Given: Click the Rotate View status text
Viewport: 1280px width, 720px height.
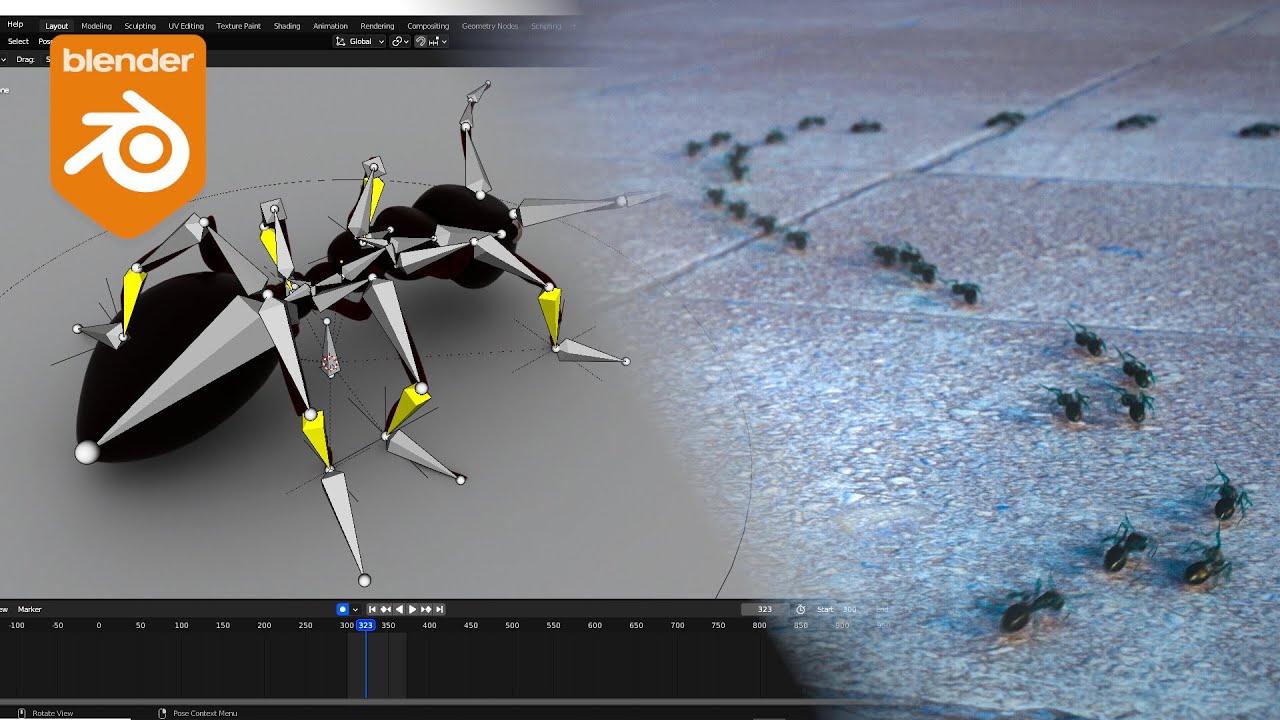Looking at the screenshot, I should [52, 713].
